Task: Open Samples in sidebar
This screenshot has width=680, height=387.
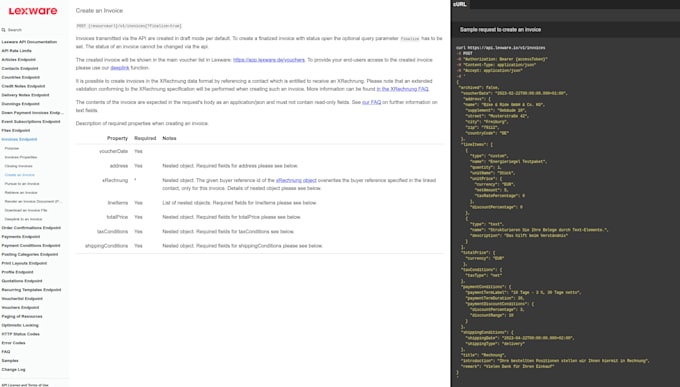Action: 10,361
